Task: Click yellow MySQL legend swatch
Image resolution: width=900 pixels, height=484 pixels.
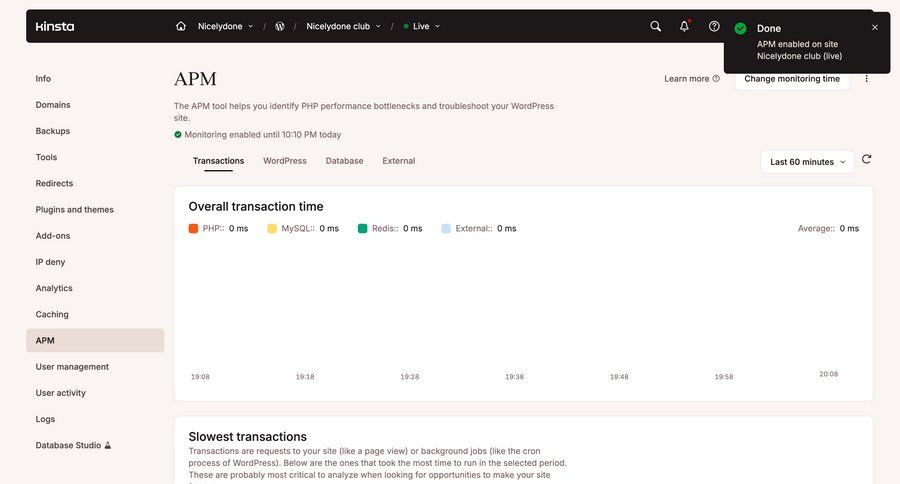Action: click(x=272, y=229)
